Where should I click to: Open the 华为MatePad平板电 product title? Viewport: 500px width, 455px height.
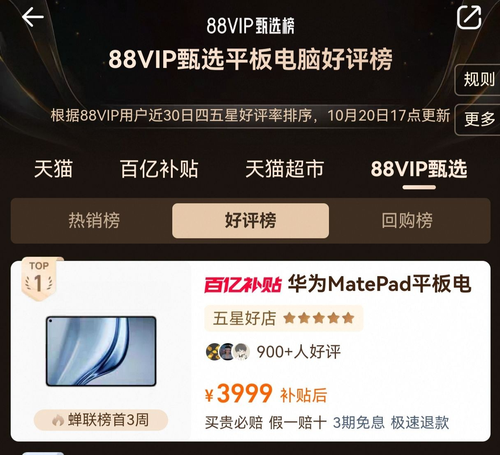click(x=380, y=284)
